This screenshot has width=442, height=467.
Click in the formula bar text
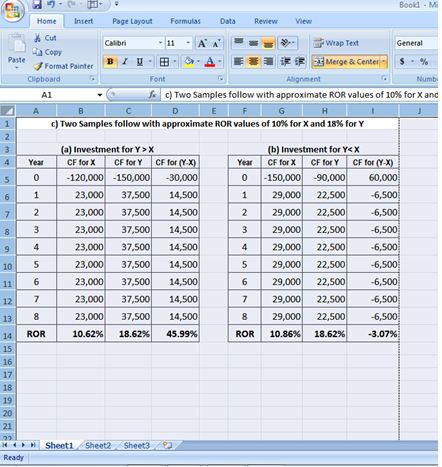click(x=300, y=95)
